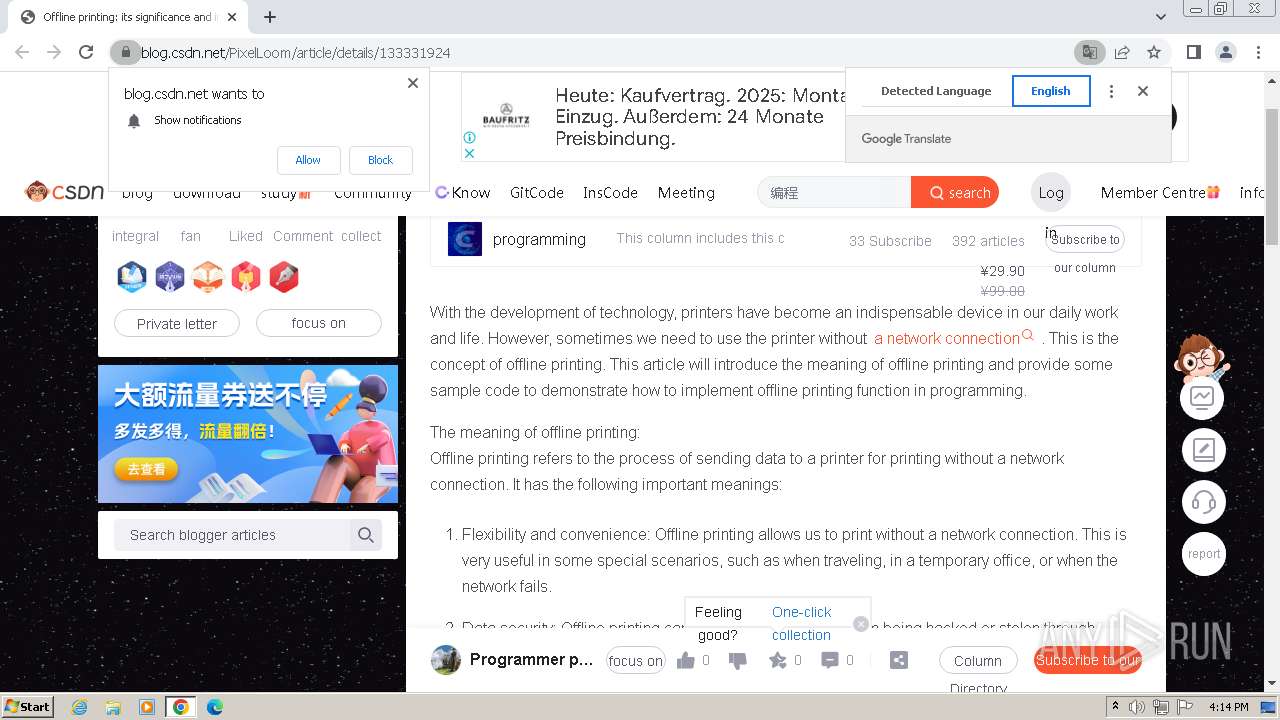The width and height of the screenshot is (1280, 720).
Task: Open the browser side panel icon
Action: pyautogui.click(x=1193, y=52)
